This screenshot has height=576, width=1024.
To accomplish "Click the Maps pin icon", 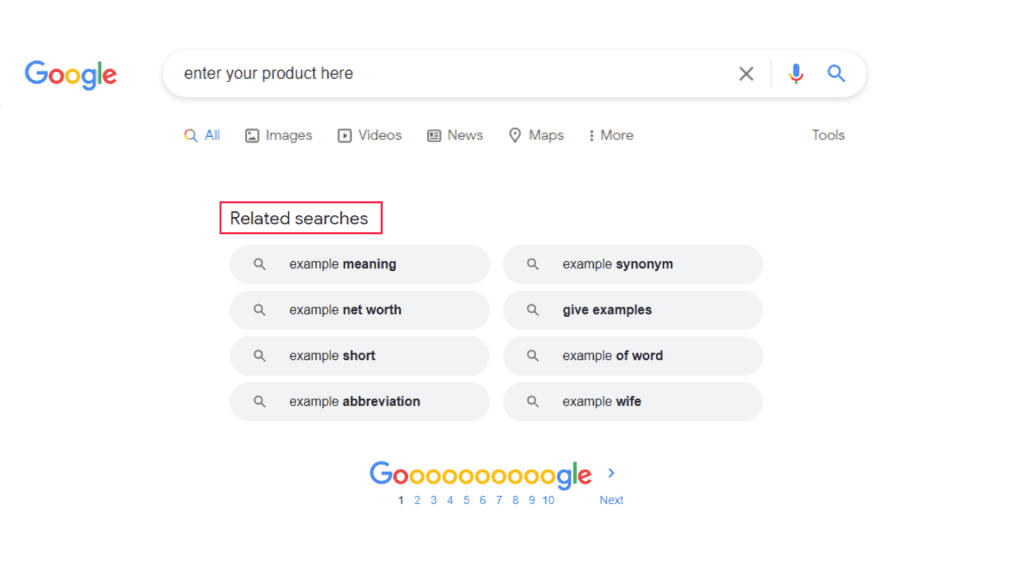I will (x=514, y=135).
